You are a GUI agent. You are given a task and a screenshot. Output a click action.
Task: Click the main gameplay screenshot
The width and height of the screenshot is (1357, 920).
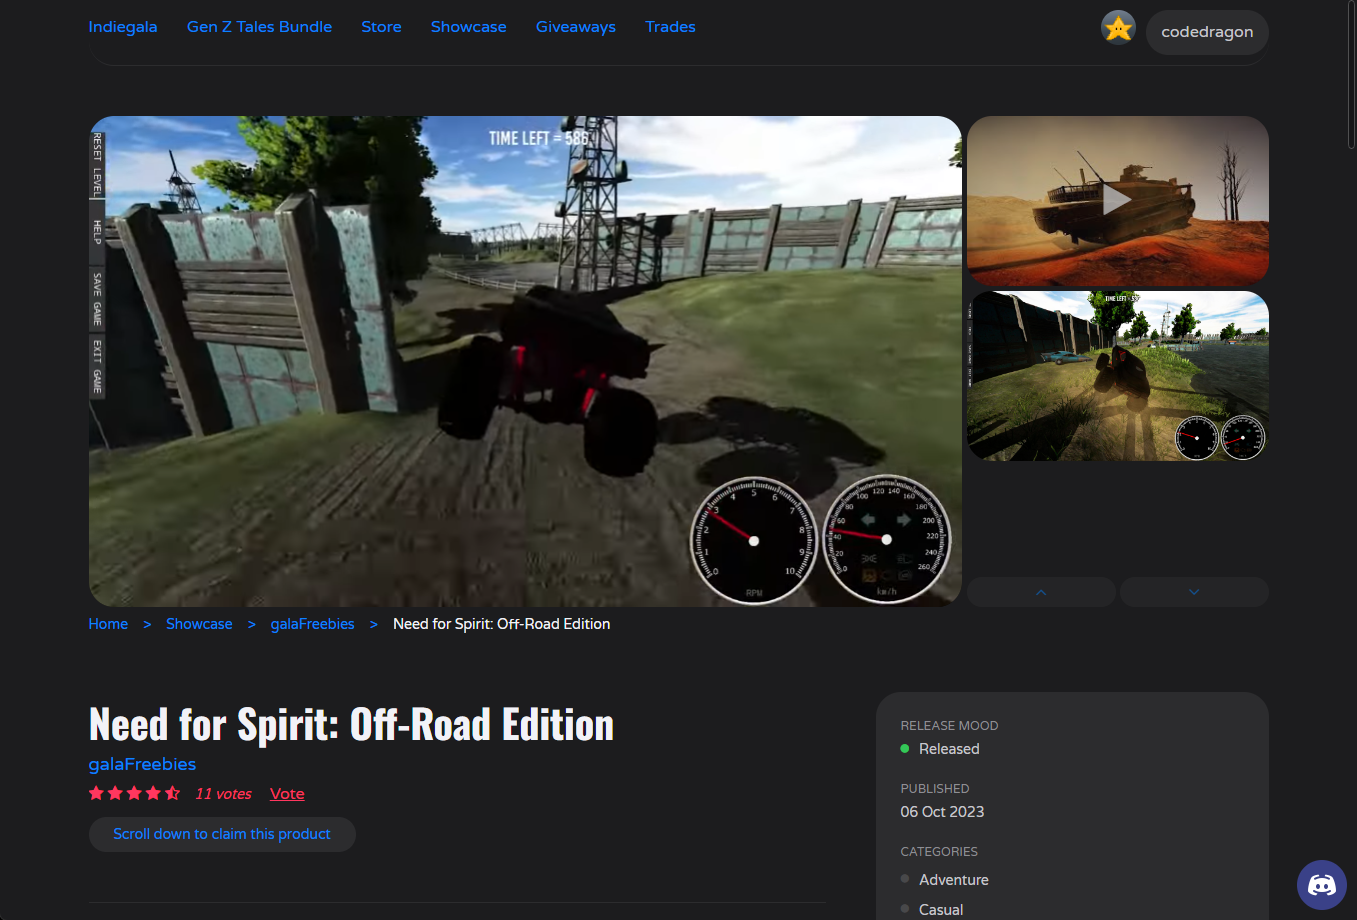tap(525, 361)
